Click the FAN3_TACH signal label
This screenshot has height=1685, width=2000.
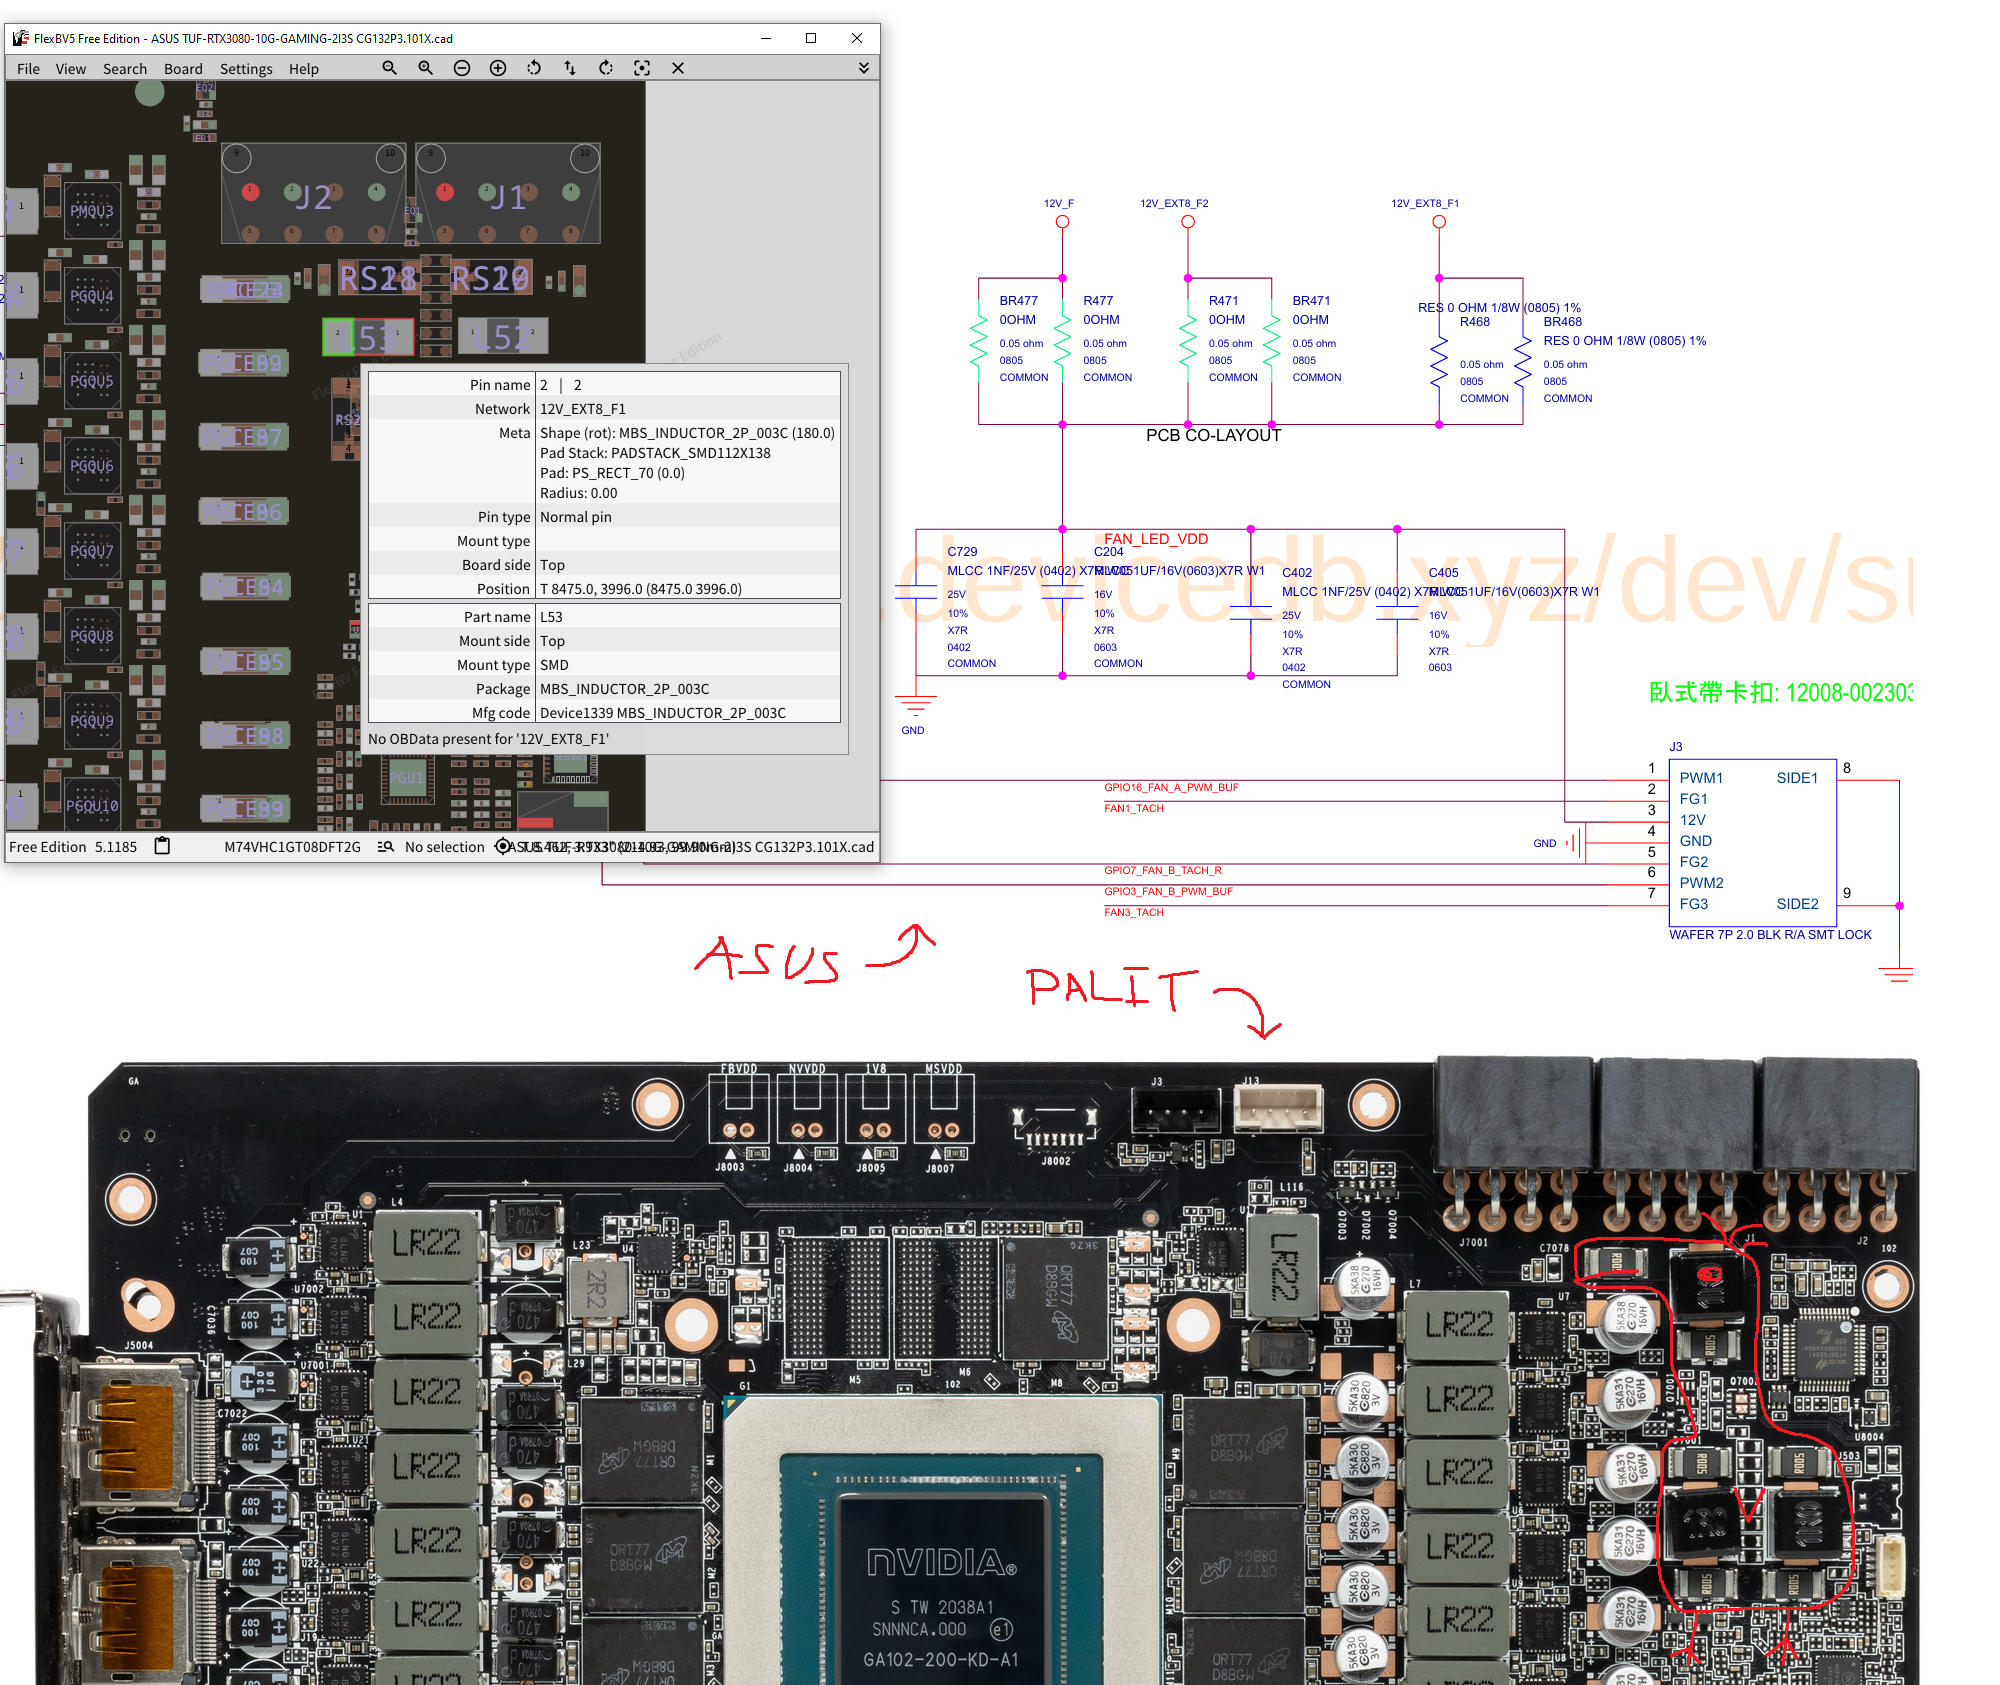(1134, 912)
